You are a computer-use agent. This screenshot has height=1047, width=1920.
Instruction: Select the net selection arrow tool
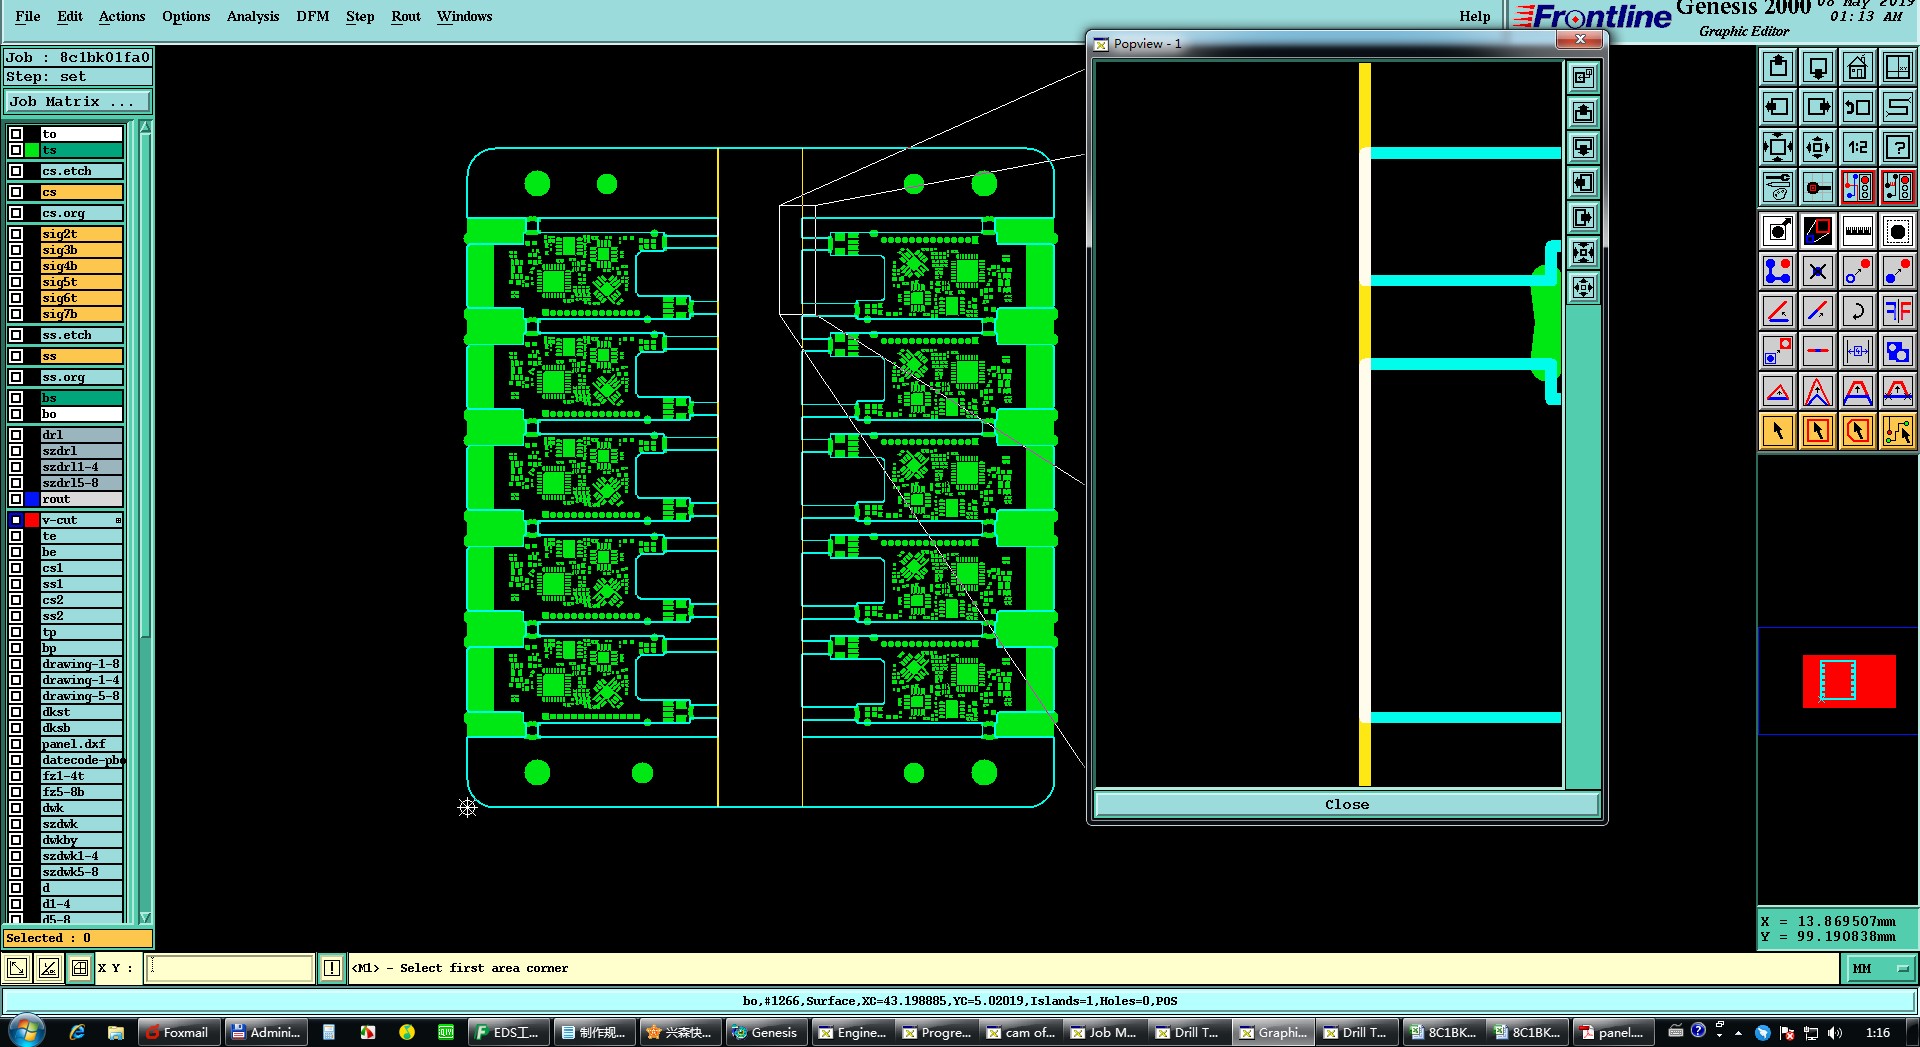pos(1897,431)
